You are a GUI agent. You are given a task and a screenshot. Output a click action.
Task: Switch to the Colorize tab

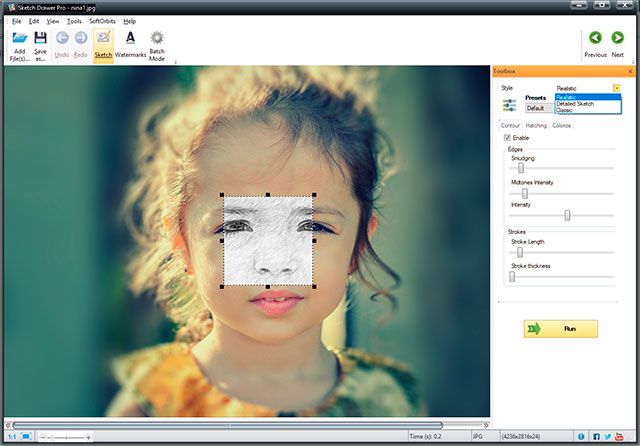(x=562, y=125)
